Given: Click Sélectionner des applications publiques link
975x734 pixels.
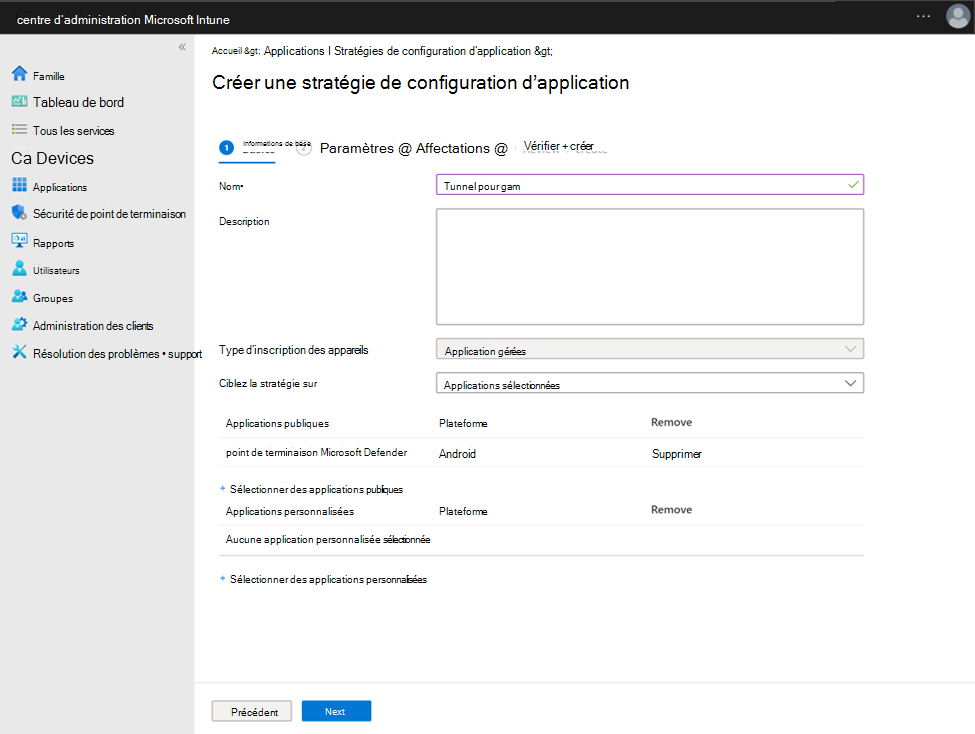Looking at the screenshot, I should pyautogui.click(x=316, y=490).
